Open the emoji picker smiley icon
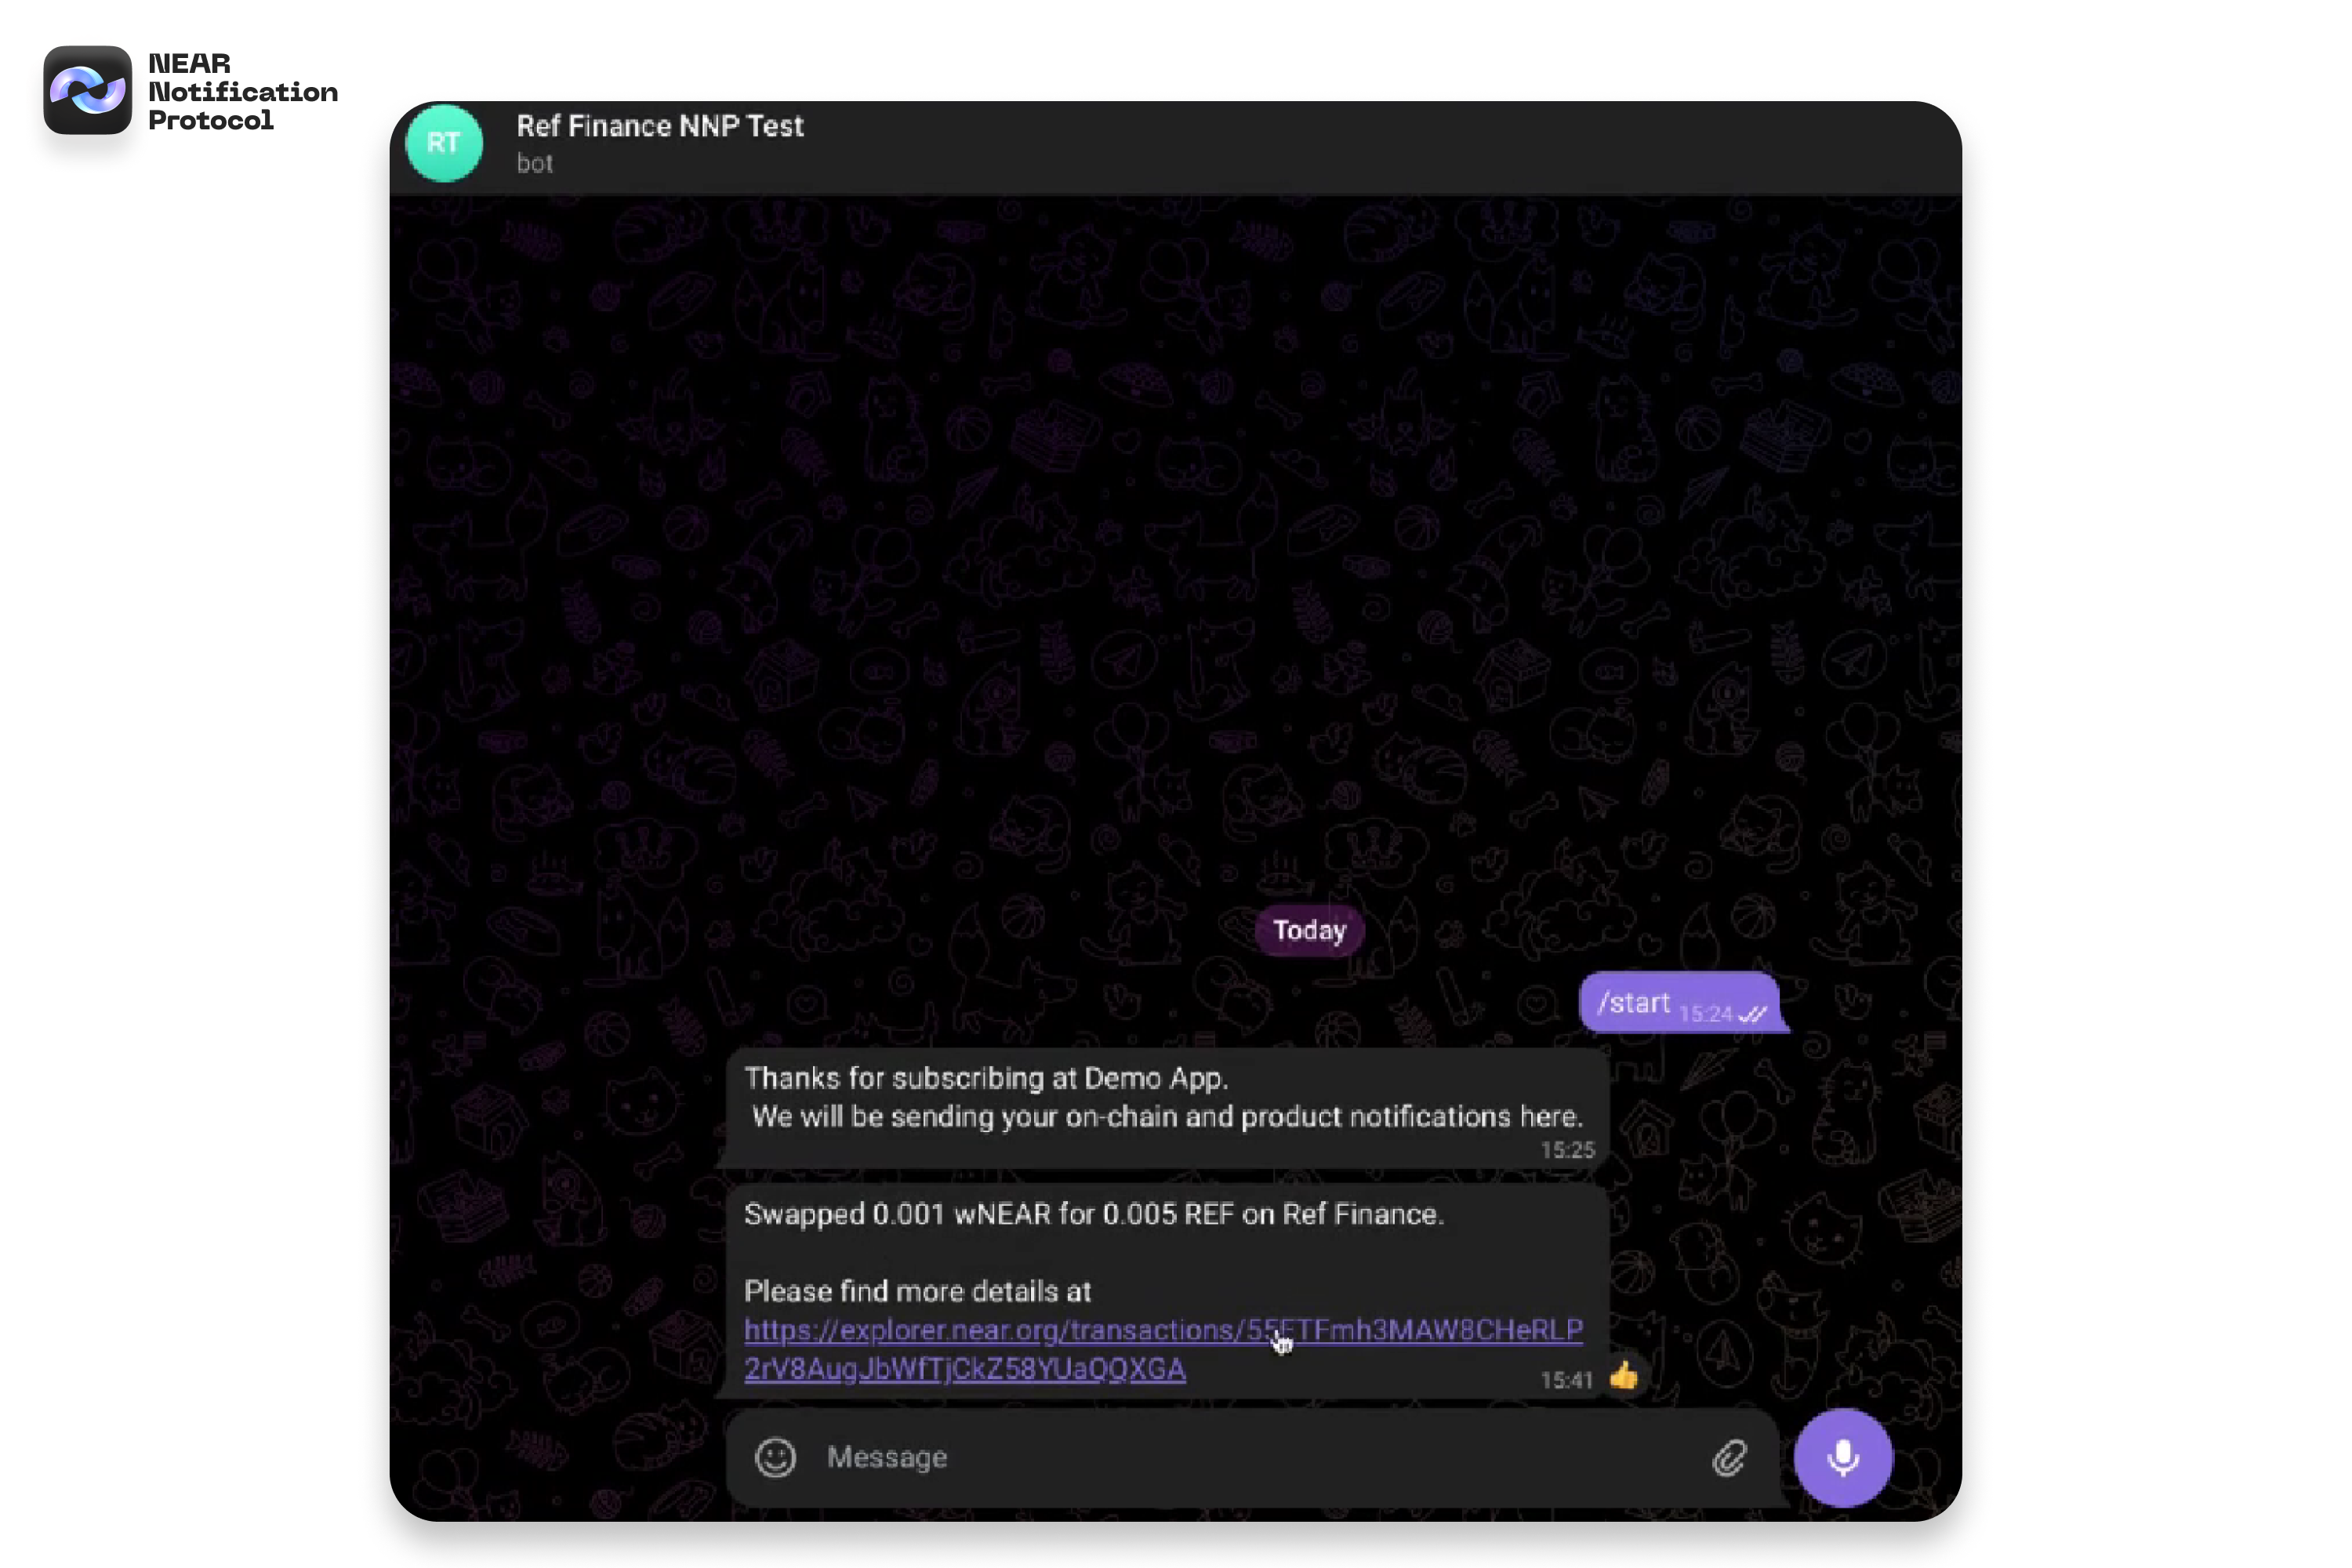The width and height of the screenshot is (2352, 1568). pos(775,1458)
